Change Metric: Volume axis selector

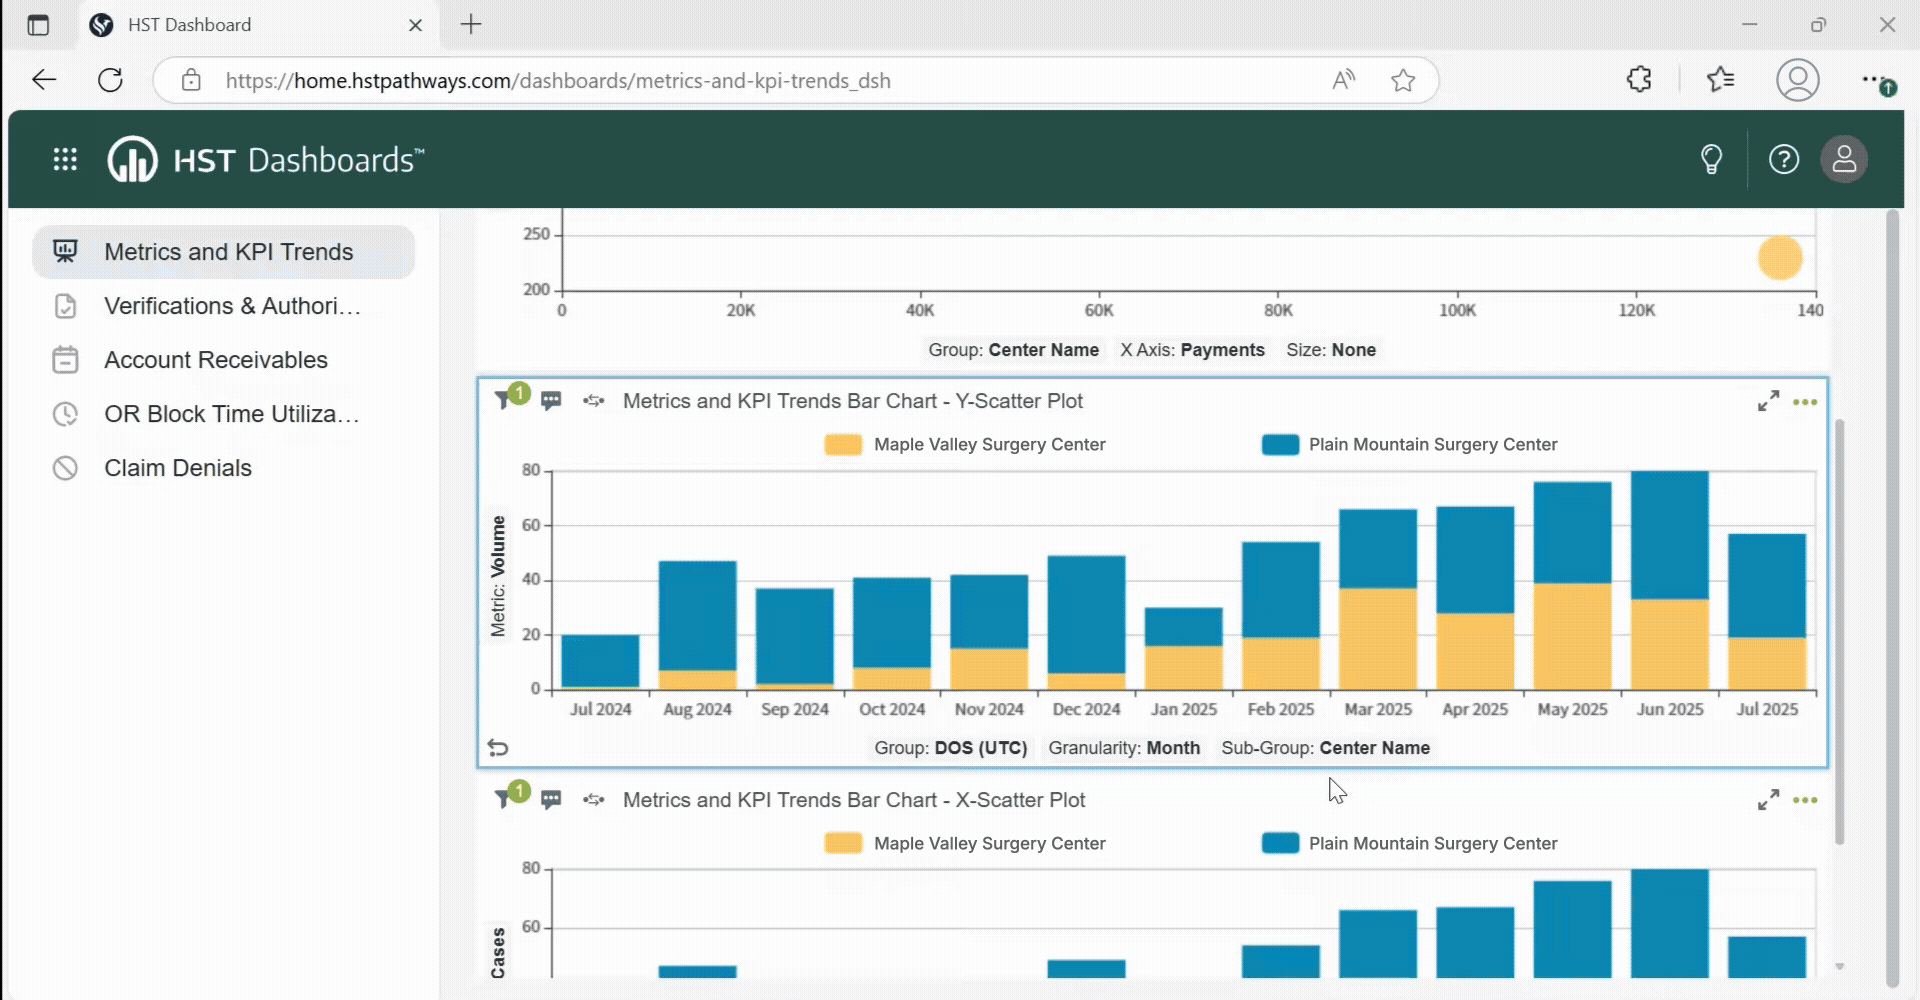pos(497,576)
